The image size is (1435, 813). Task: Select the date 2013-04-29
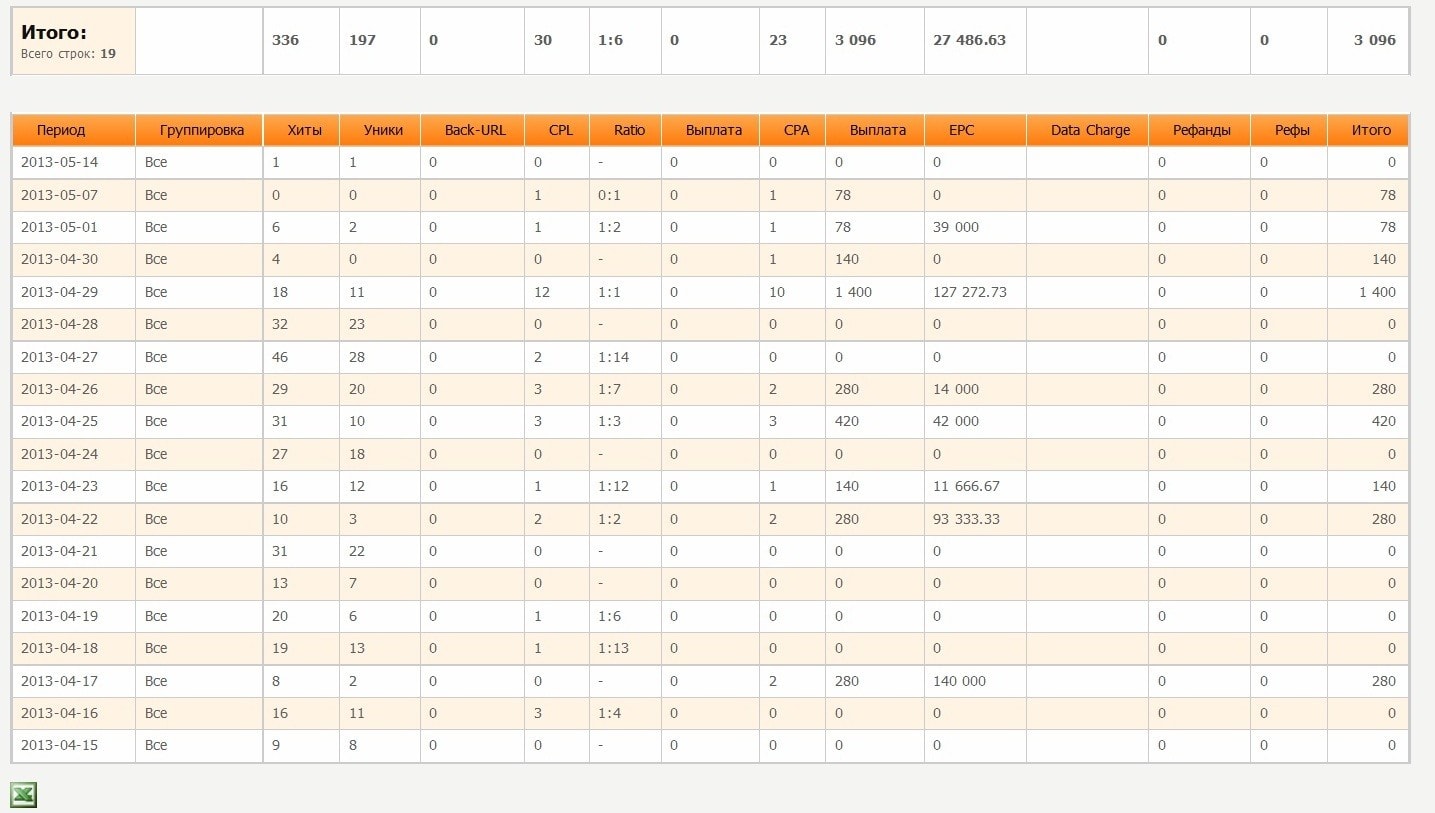coord(59,292)
